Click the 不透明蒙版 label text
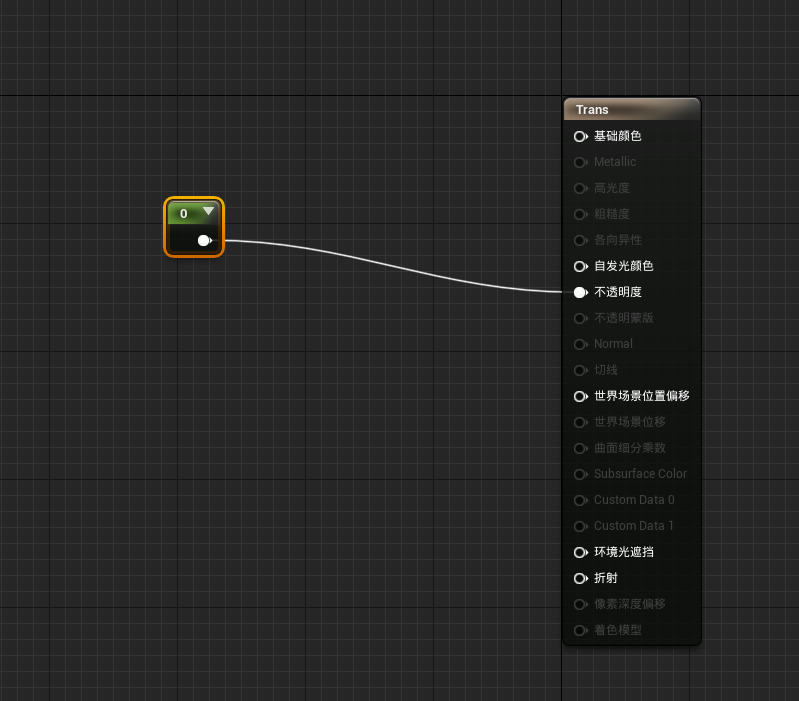The width and height of the screenshot is (799, 701). pos(624,318)
